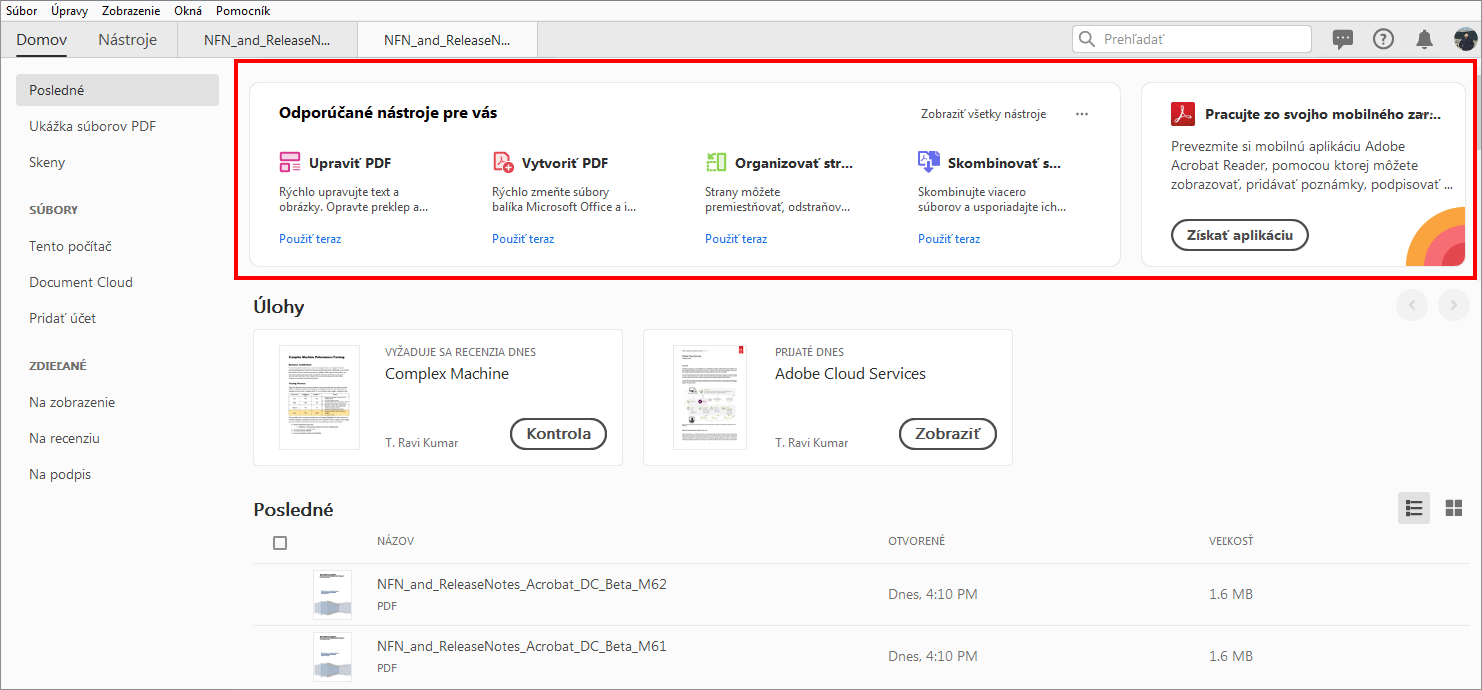Tick the select-all checkbox in file list

(x=280, y=542)
